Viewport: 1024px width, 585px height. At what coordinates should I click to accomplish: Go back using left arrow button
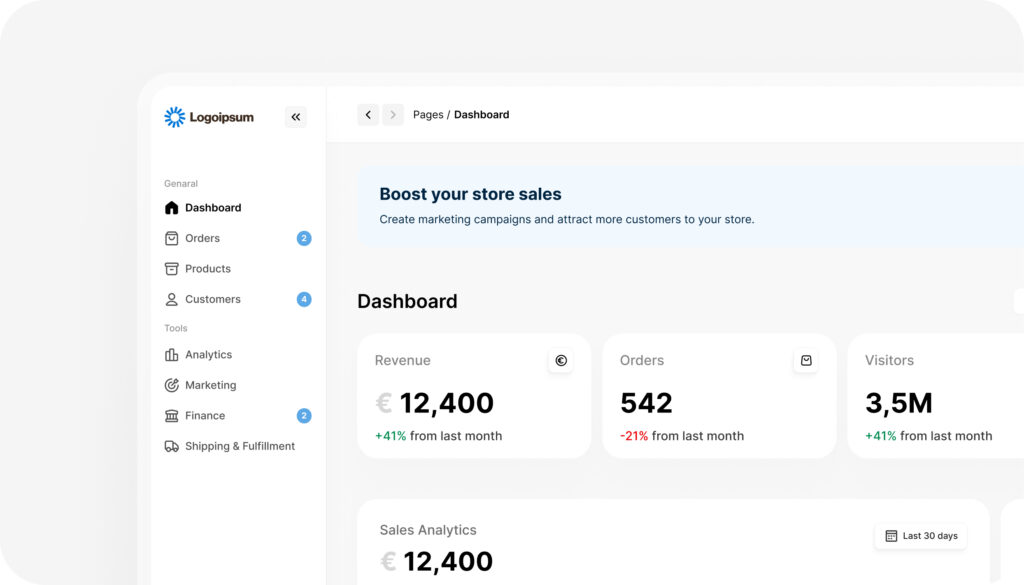368,114
